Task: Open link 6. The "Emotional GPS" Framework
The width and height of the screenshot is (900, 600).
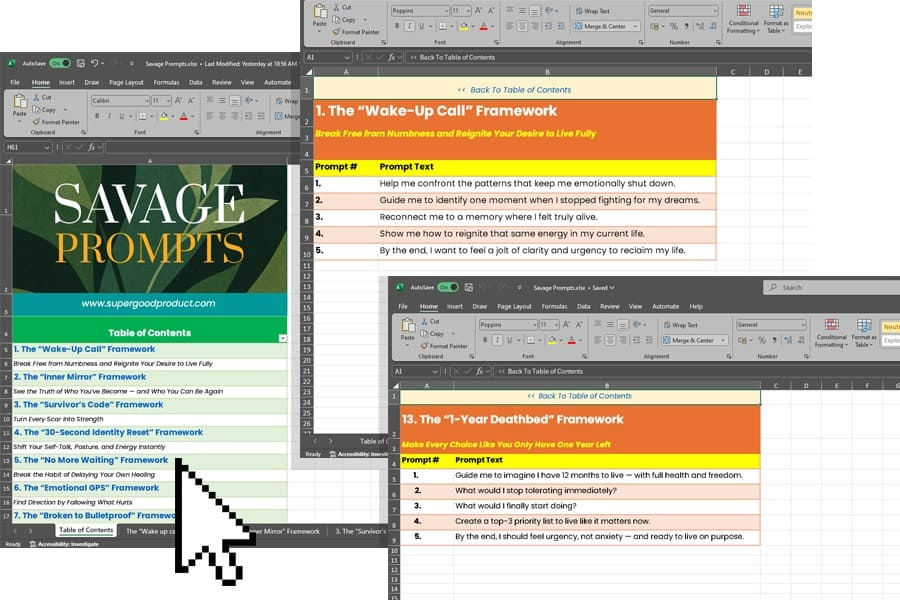Action: click(x=86, y=487)
